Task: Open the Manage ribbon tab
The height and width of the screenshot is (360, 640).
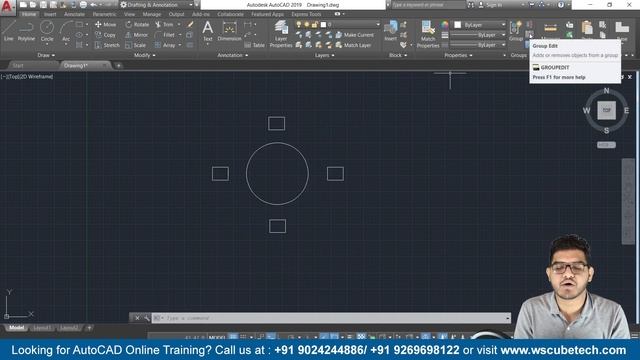Action: coord(151,14)
